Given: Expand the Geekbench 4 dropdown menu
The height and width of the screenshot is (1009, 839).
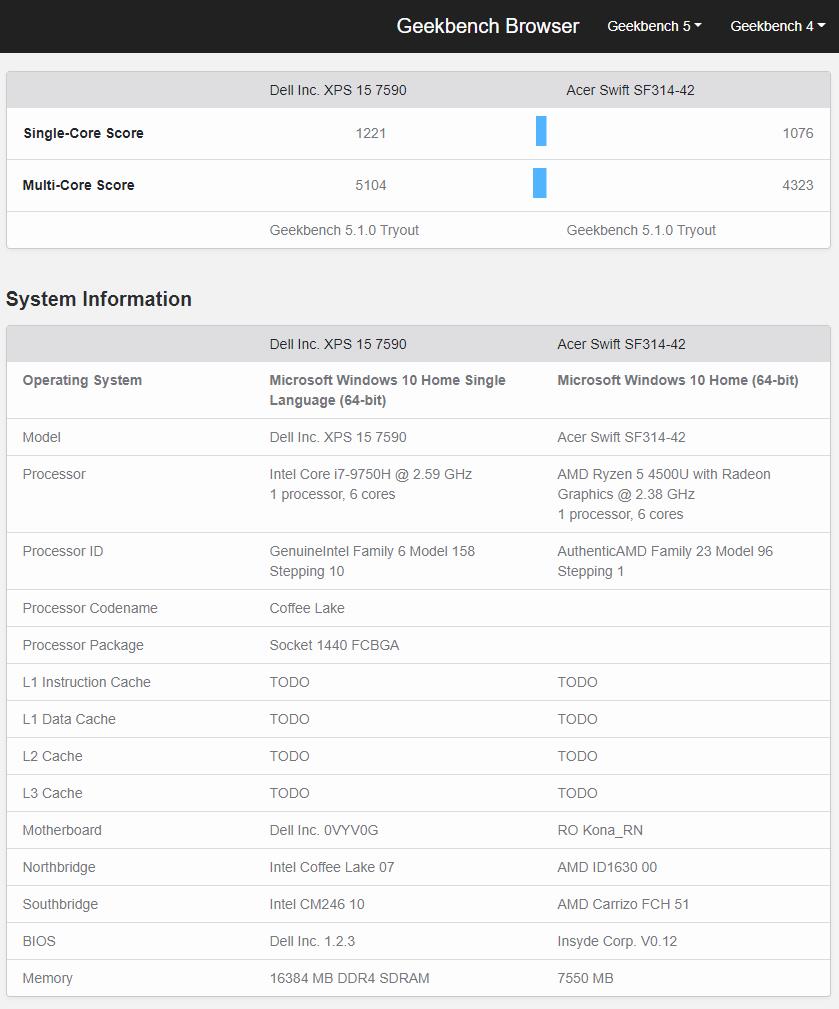Looking at the screenshot, I should coord(777,26).
